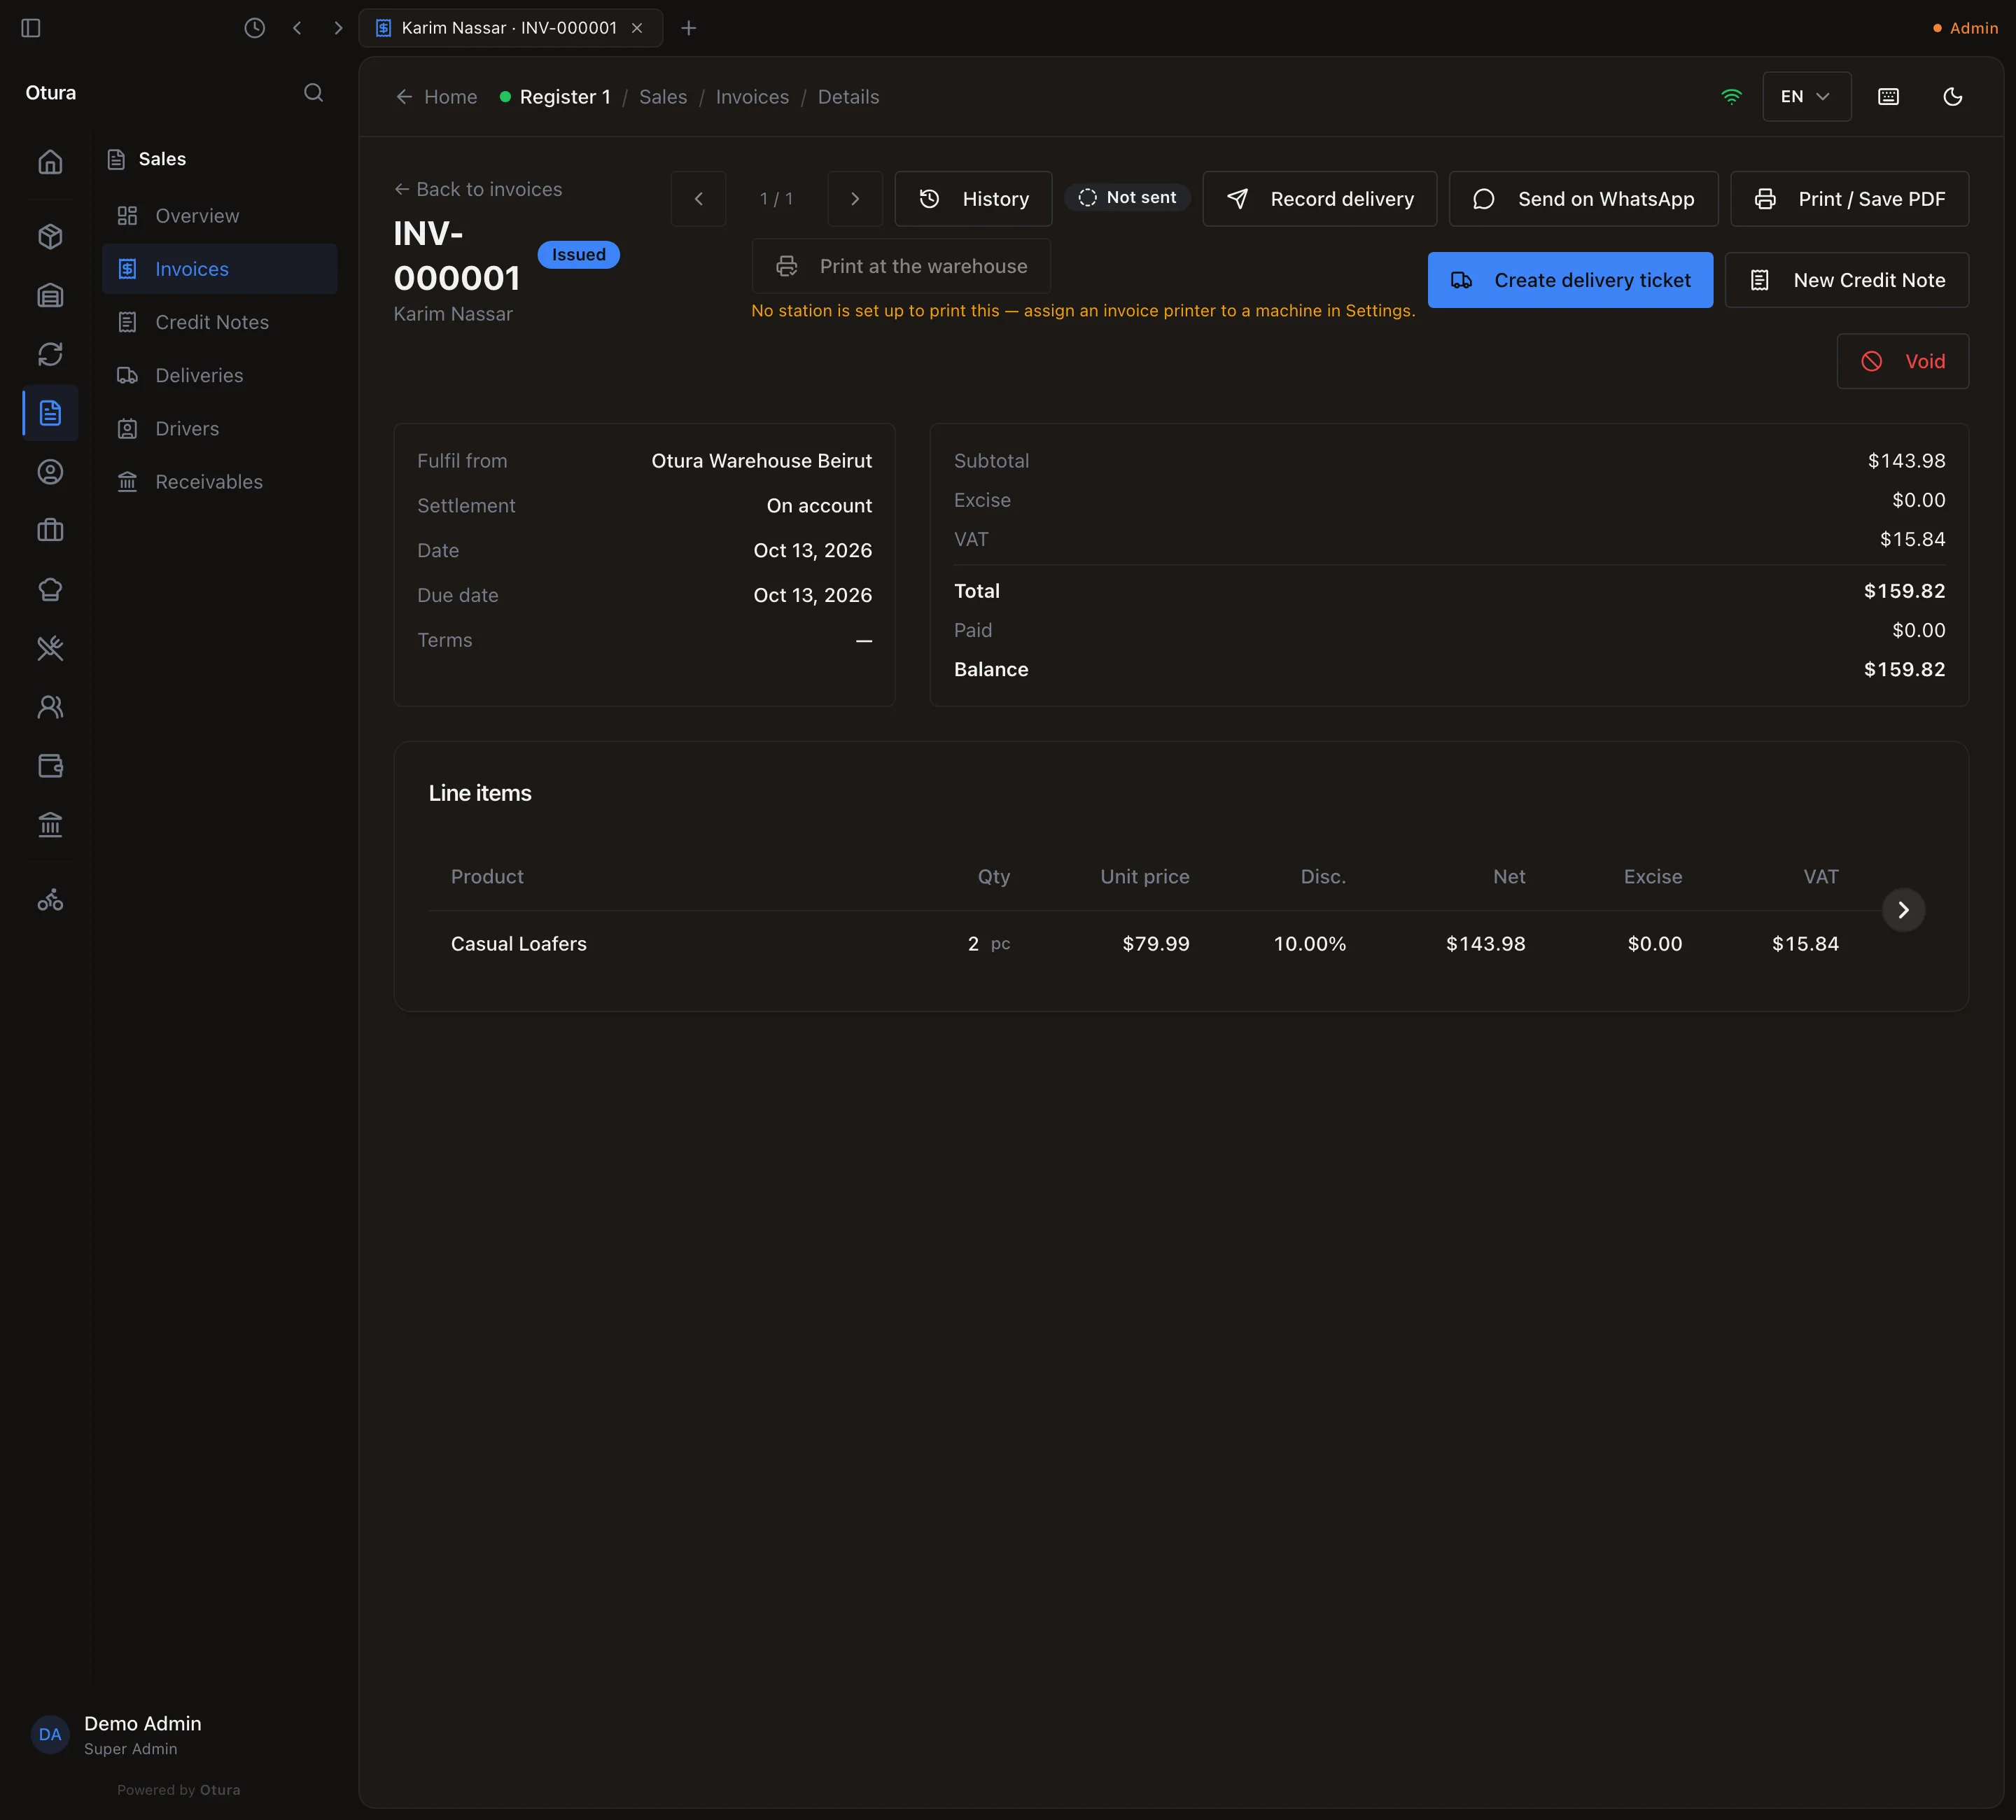Check the Wi-Fi connection status icon
Image resolution: width=2016 pixels, height=1820 pixels.
[1731, 97]
